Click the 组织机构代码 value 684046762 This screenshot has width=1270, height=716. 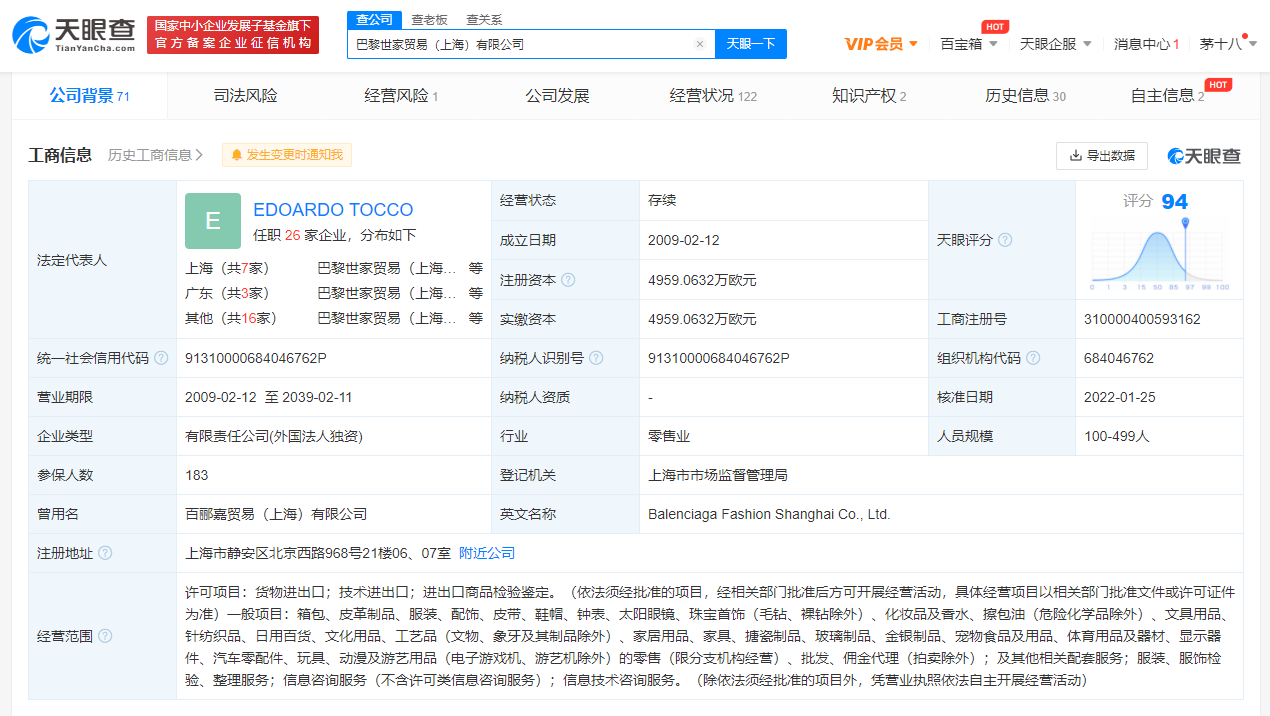(x=1119, y=358)
